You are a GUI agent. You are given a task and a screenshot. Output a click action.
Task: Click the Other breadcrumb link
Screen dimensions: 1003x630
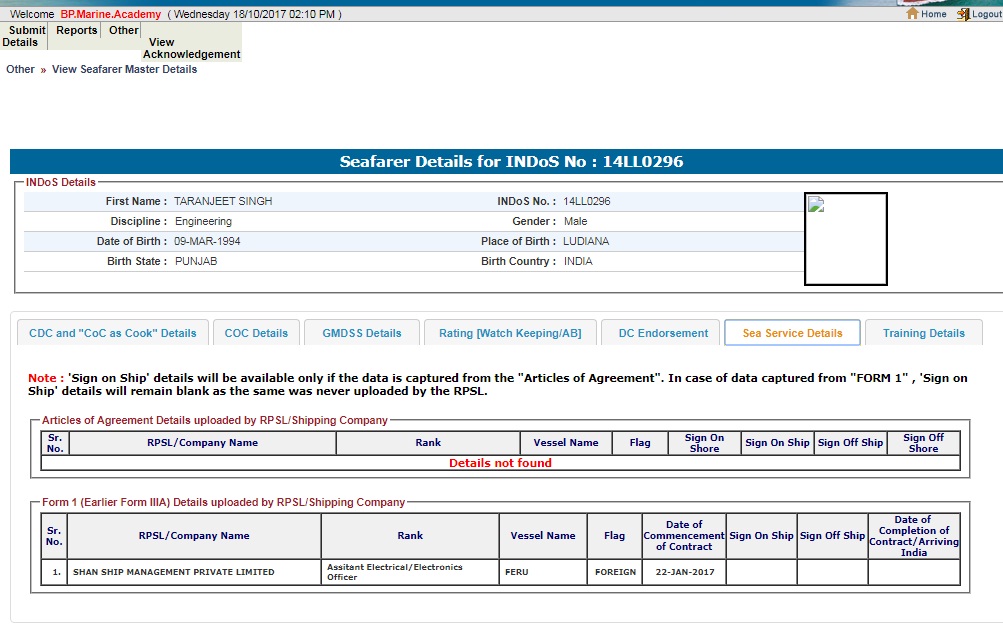pos(20,69)
